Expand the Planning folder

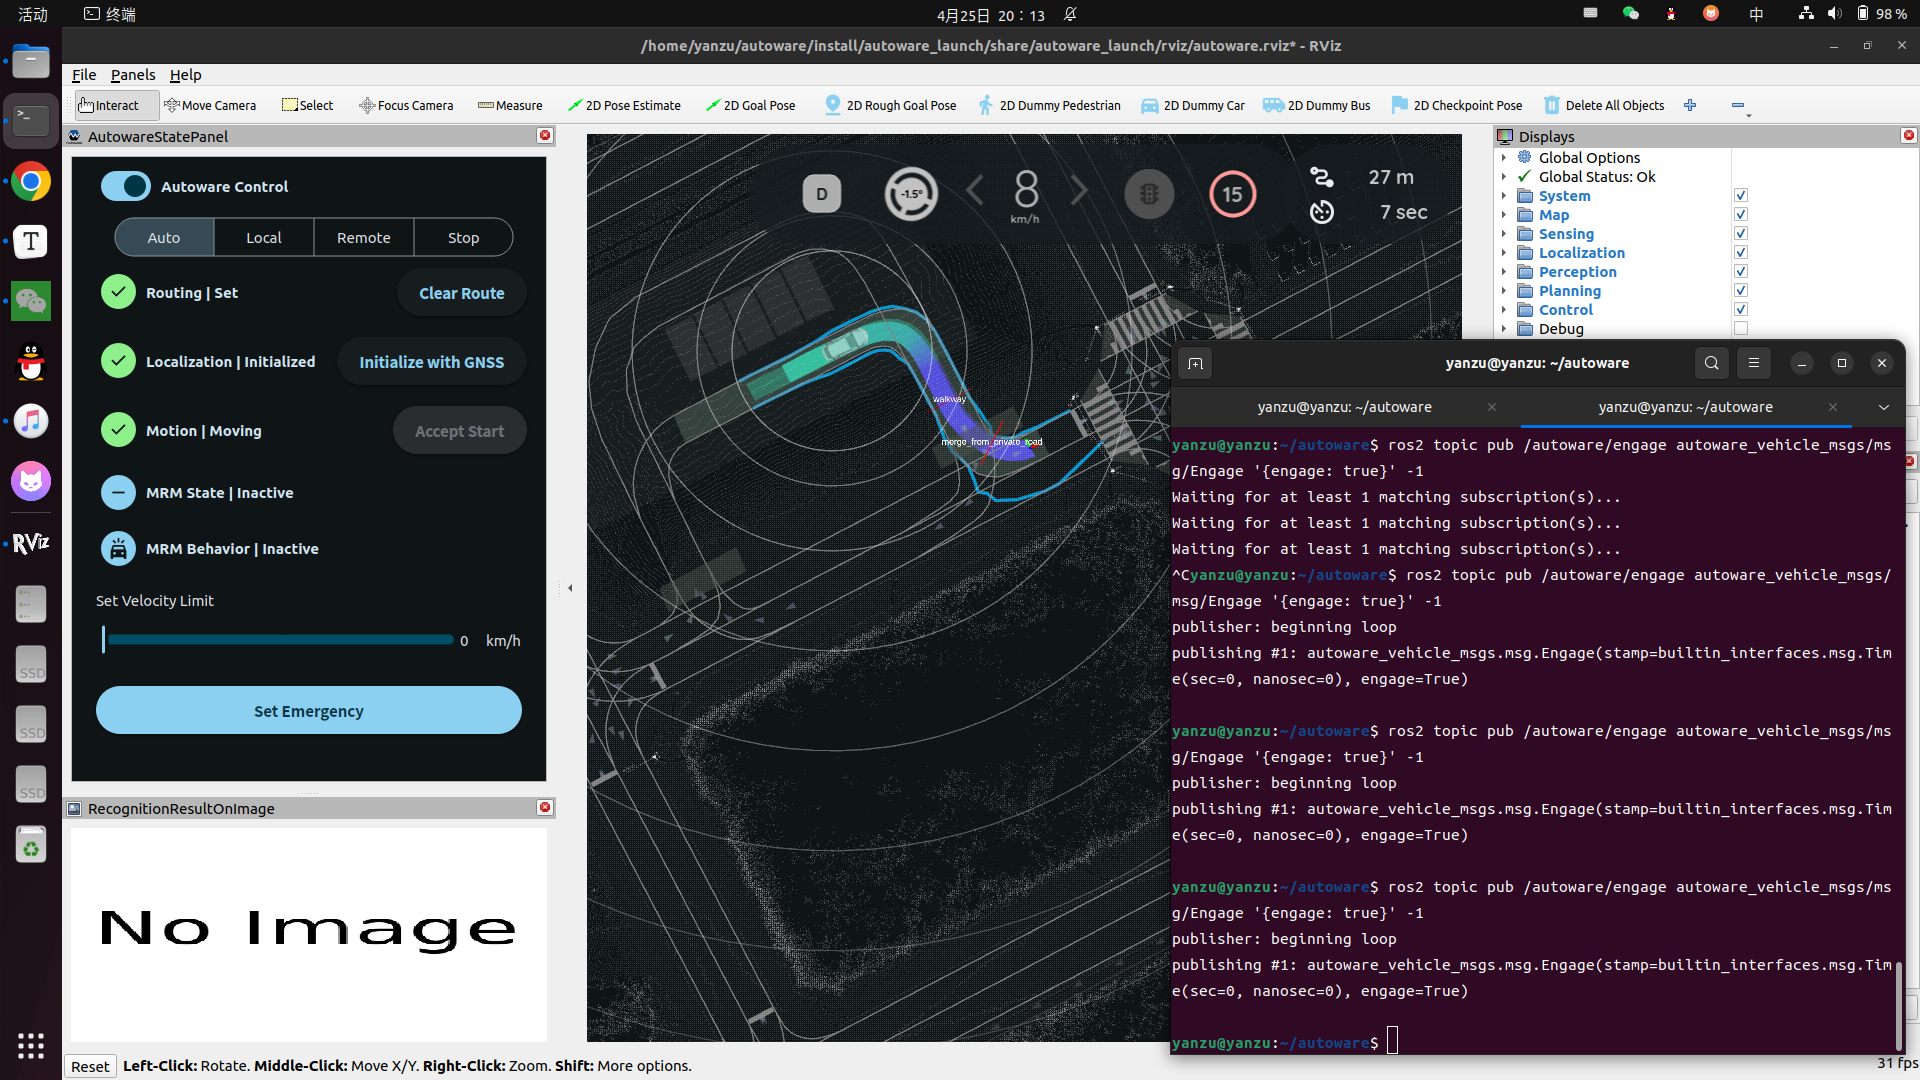[1503, 291]
